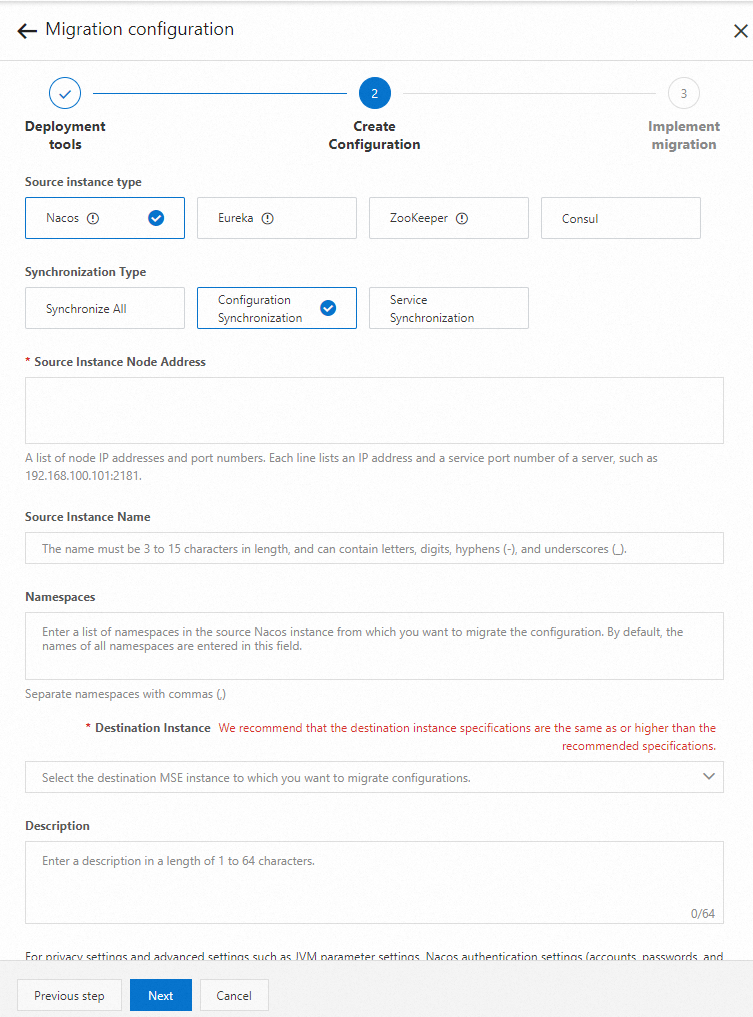
Task: Click the info icon next to Nacos
Action: (x=92, y=218)
